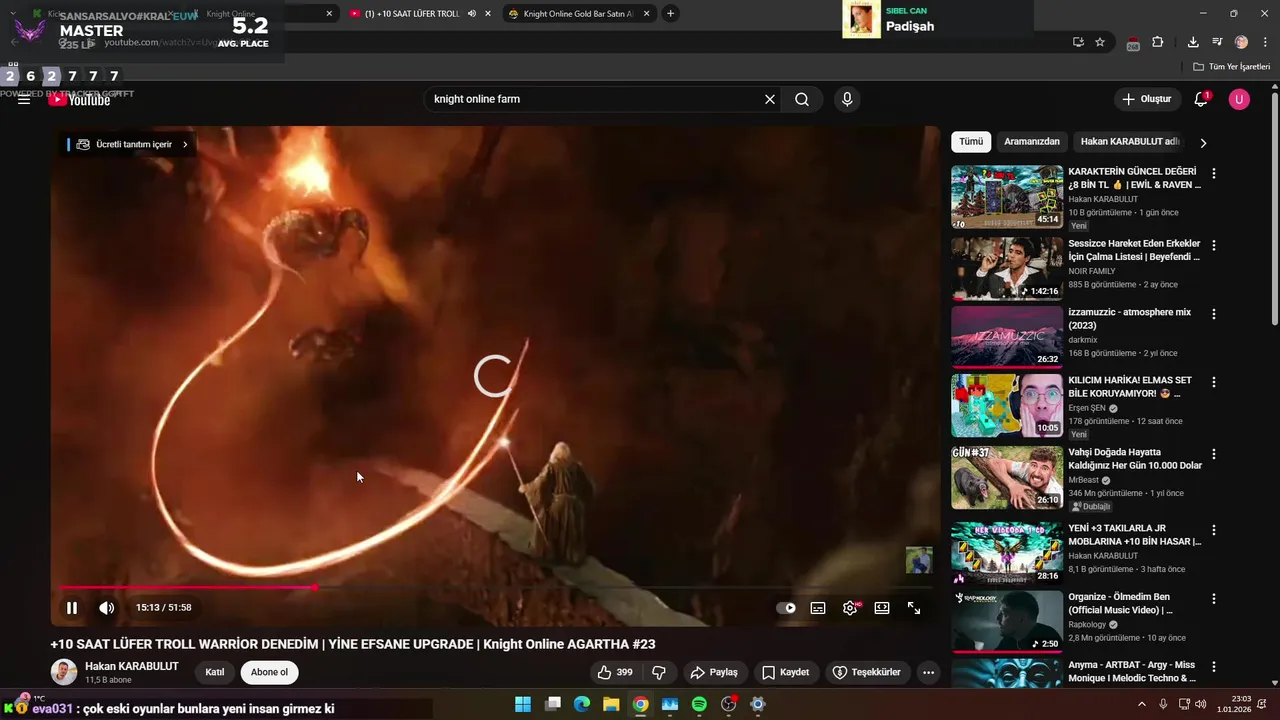This screenshot has width=1280, height=720.
Task: Open 'izzamuzzic - atmosphere mix (2023)' title
Action: click(1130, 319)
